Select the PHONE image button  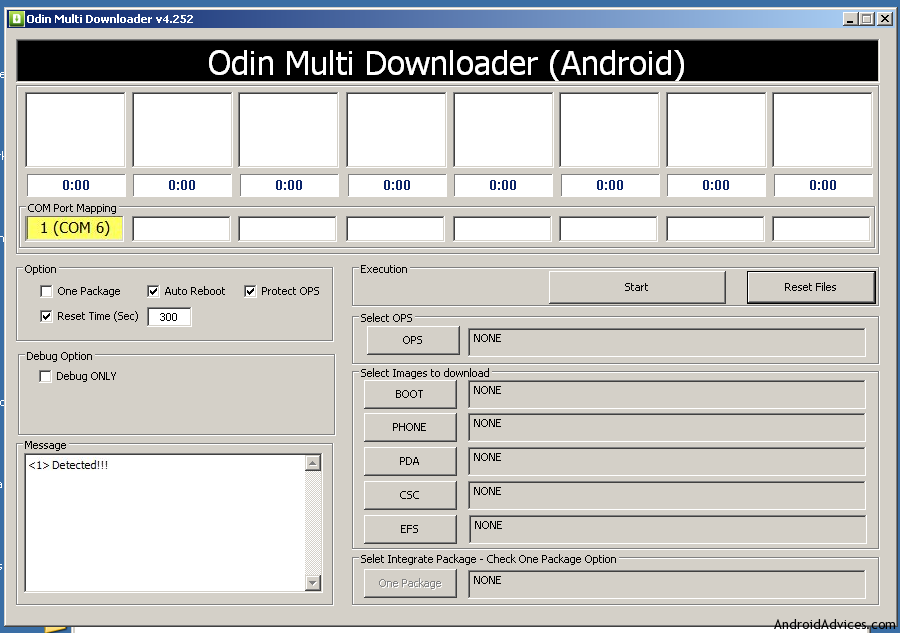pyautogui.click(x=410, y=428)
